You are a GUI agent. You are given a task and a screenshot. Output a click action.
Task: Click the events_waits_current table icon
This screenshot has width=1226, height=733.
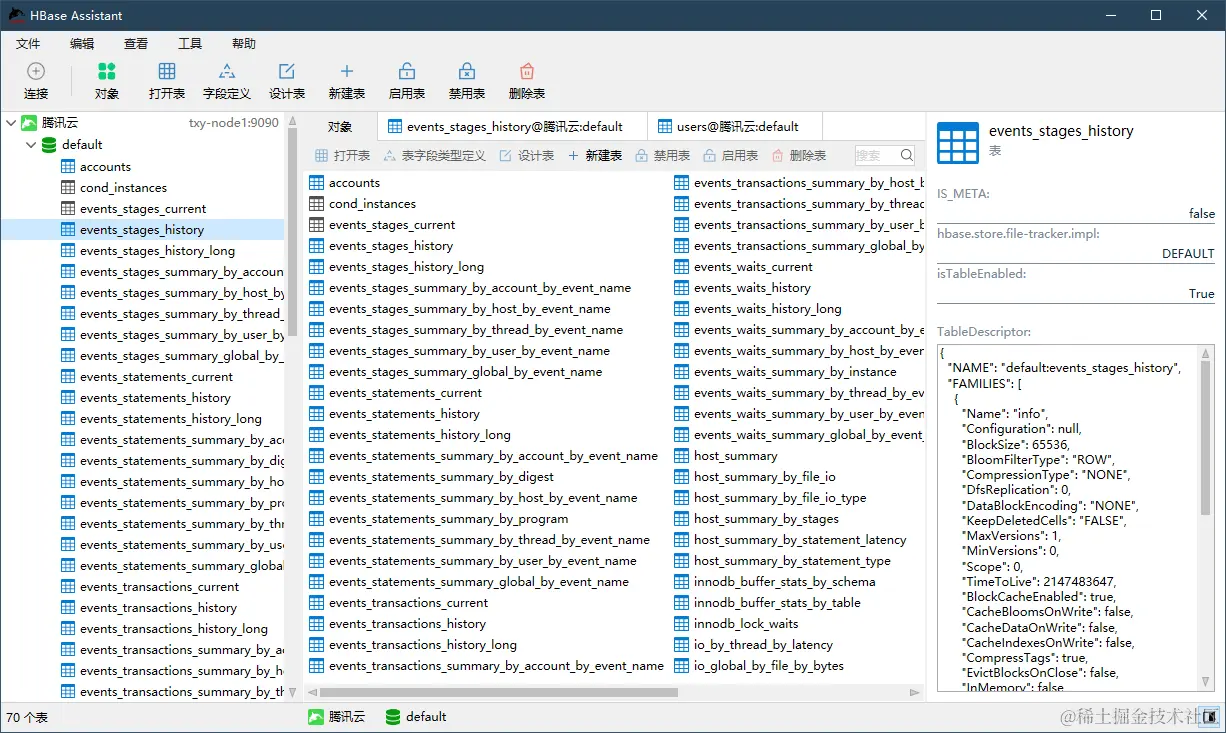coord(682,267)
